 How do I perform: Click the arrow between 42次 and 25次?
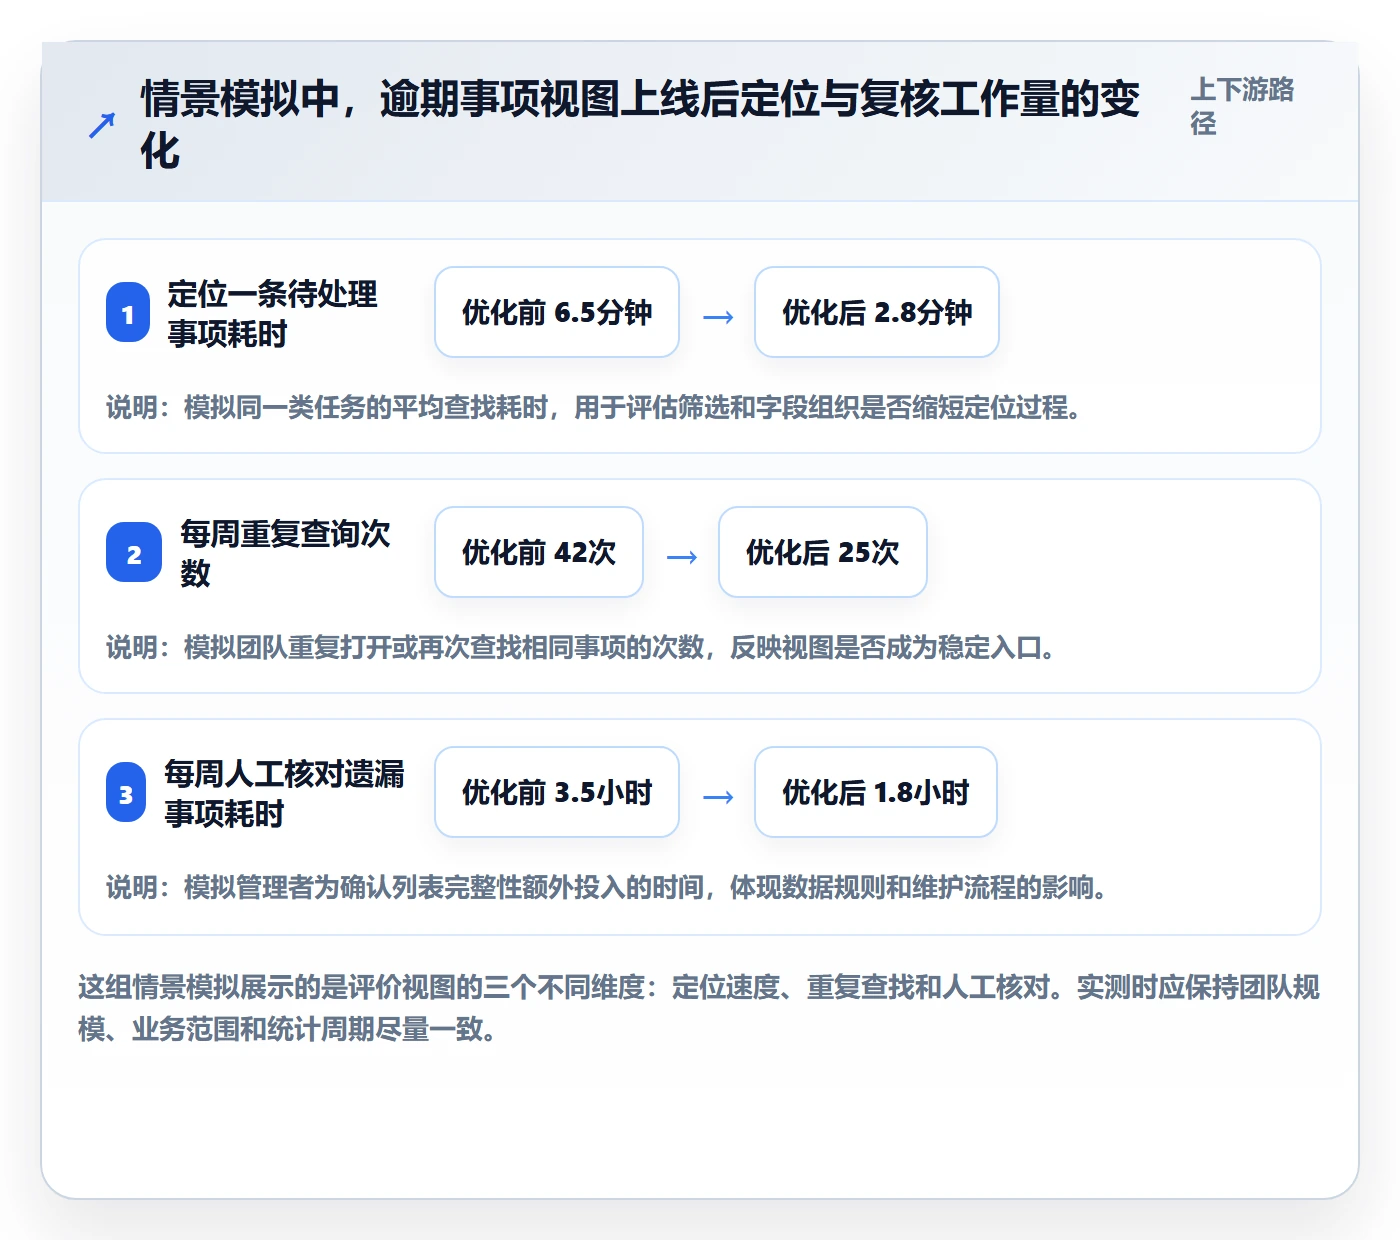coord(682,557)
